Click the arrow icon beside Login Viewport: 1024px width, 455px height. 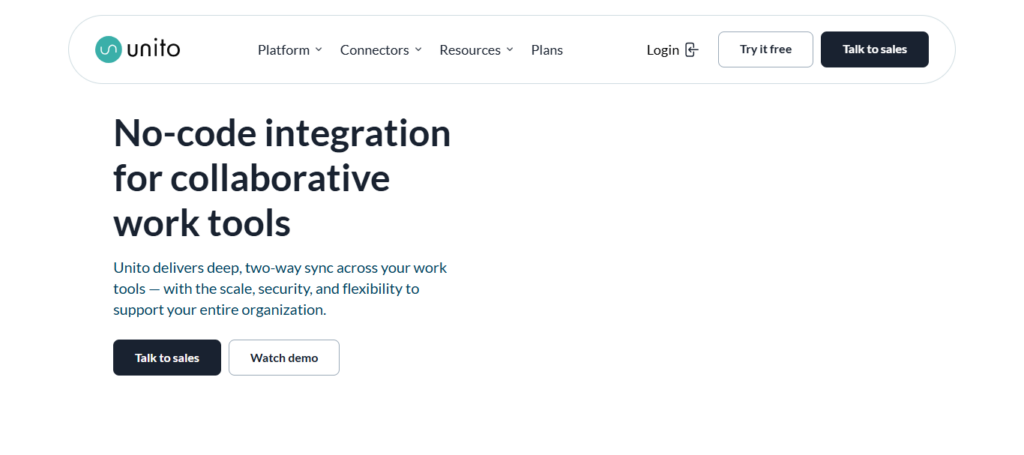(x=691, y=50)
